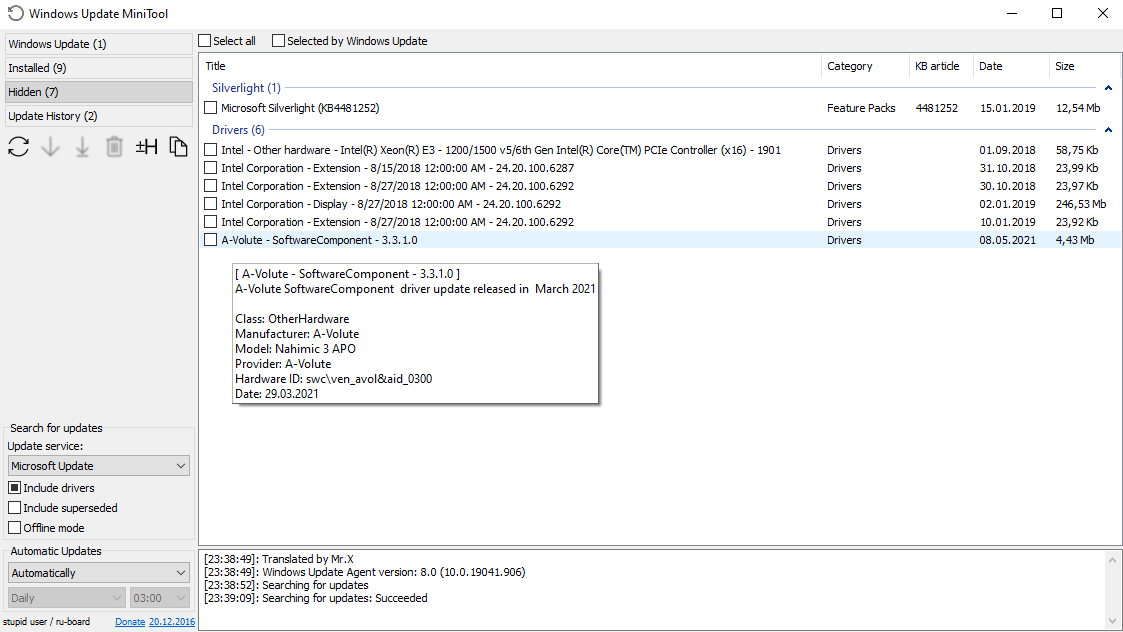Enable the Selected by Windows Update checkbox
This screenshot has width=1123, height=632.
point(279,41)
